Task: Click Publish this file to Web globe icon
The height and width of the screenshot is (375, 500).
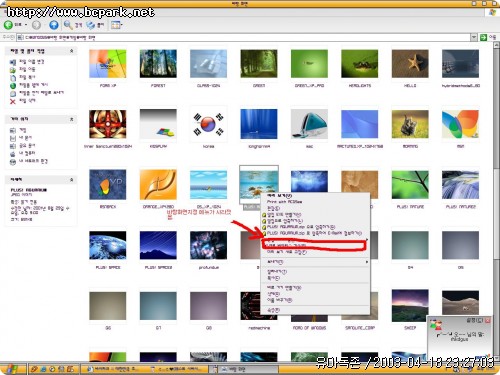Action: 13,85
